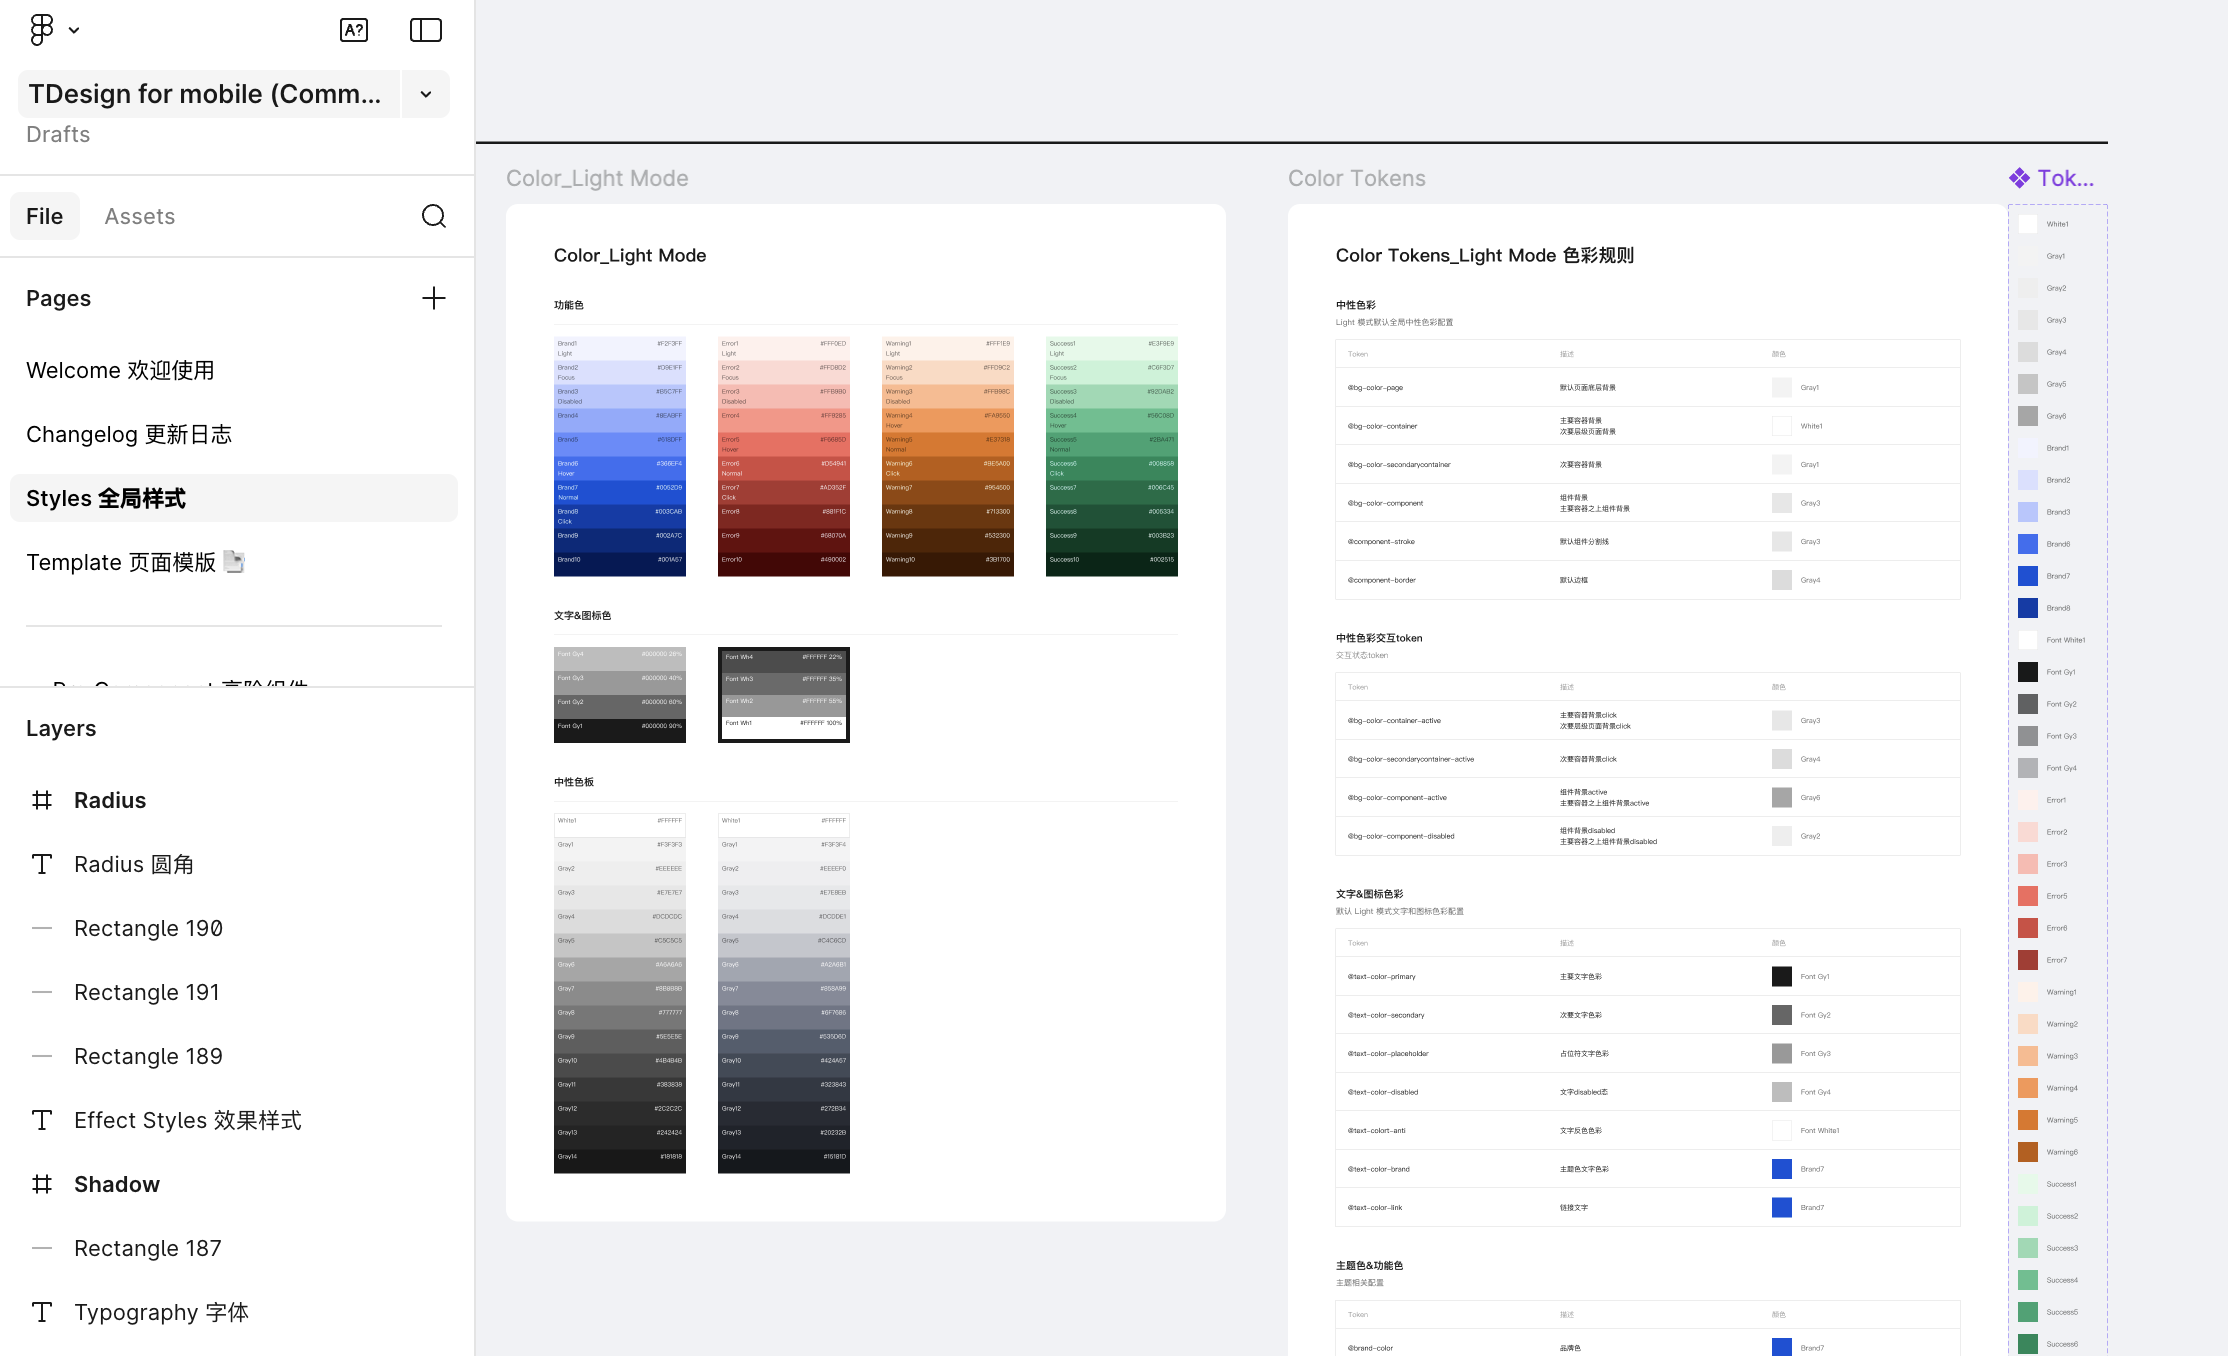Screen dimensions: 2228x1356
Task: Select the Shadow frame layer icon
Action: 42,1184
